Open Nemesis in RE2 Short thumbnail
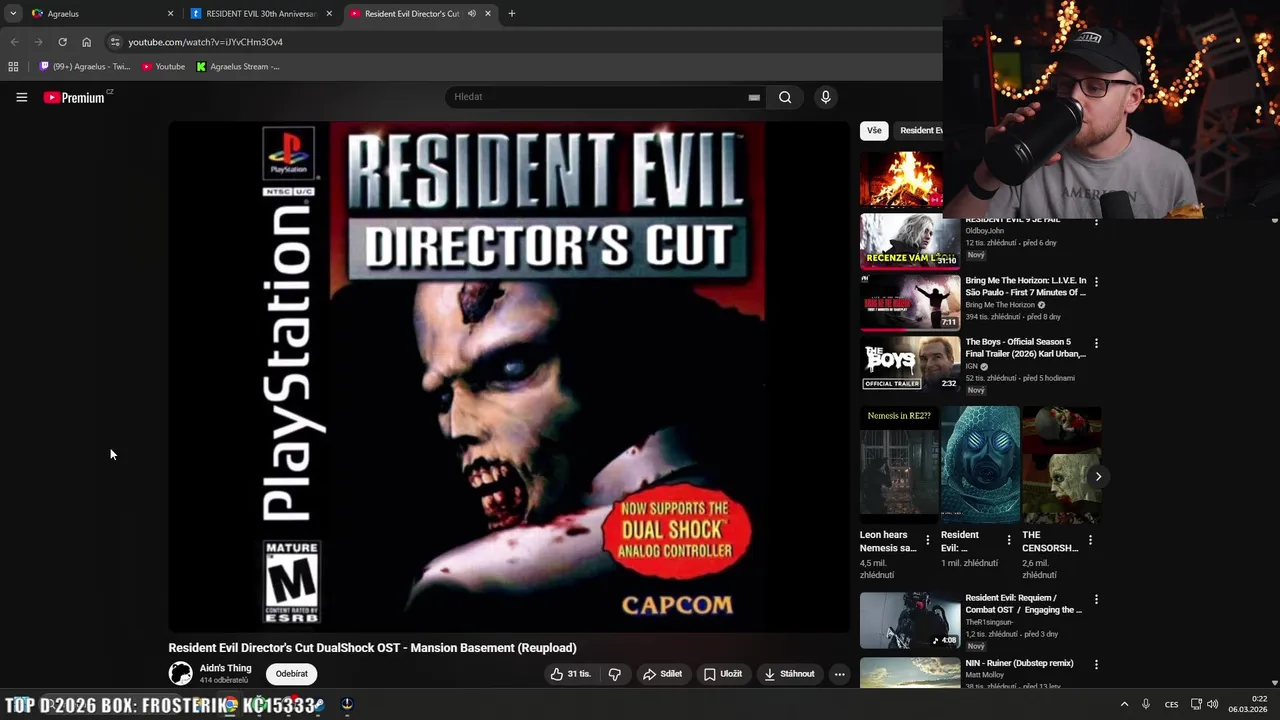Viewport: 1280px width, 720px height. pyautogui.click(x=899, y=464)
